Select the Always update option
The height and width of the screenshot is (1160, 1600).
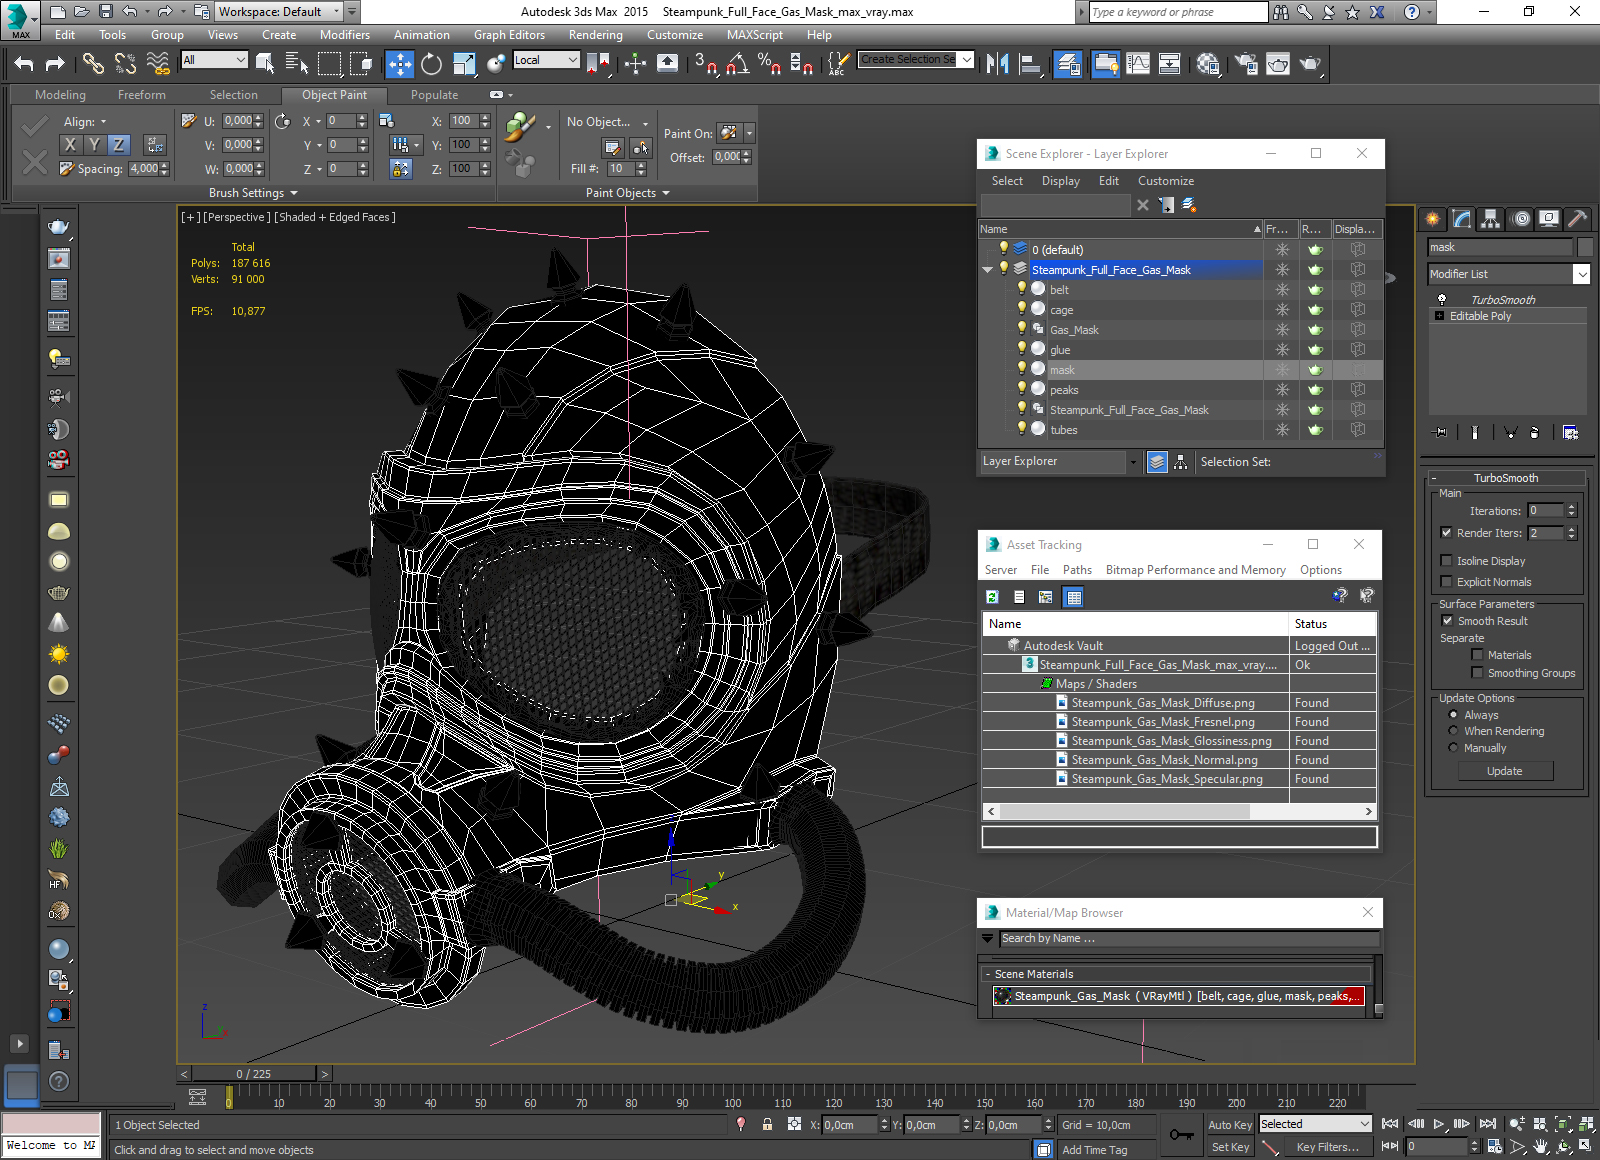click(1453, 715)
